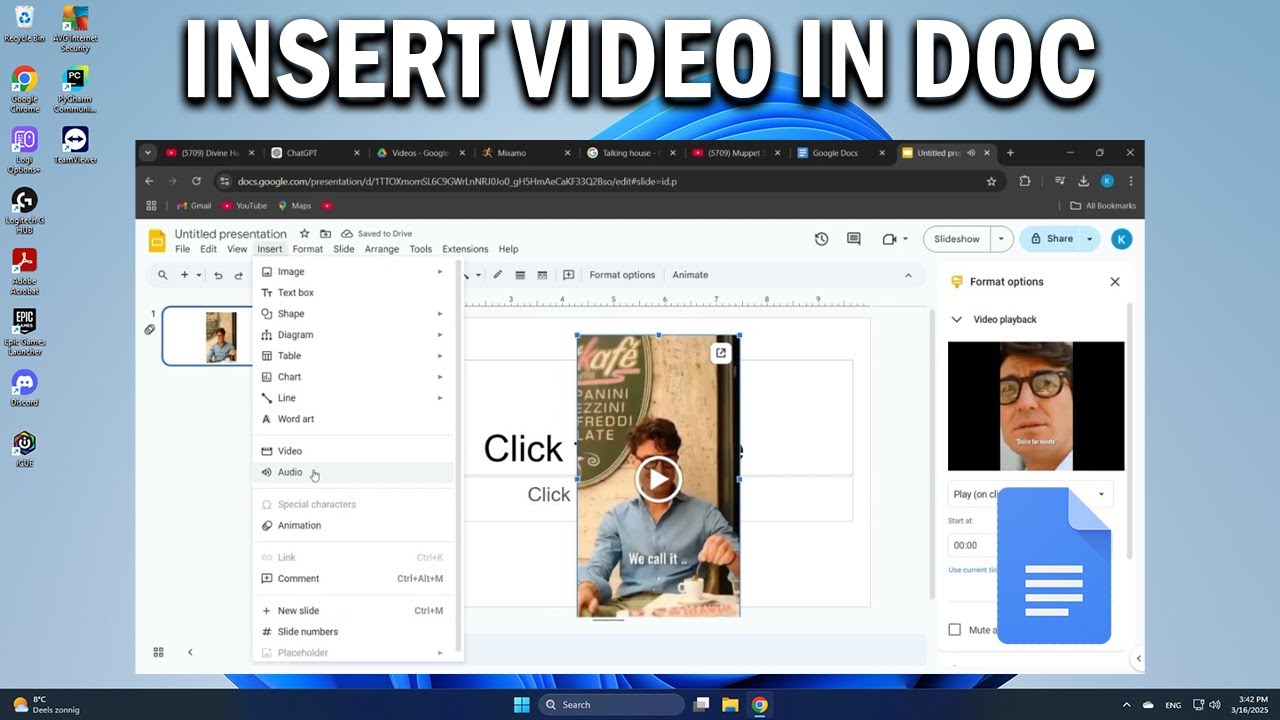Open Slideshow options dropdown arrow
This screenshot has width=1280, height=720.
click(x=1001, y=239)
